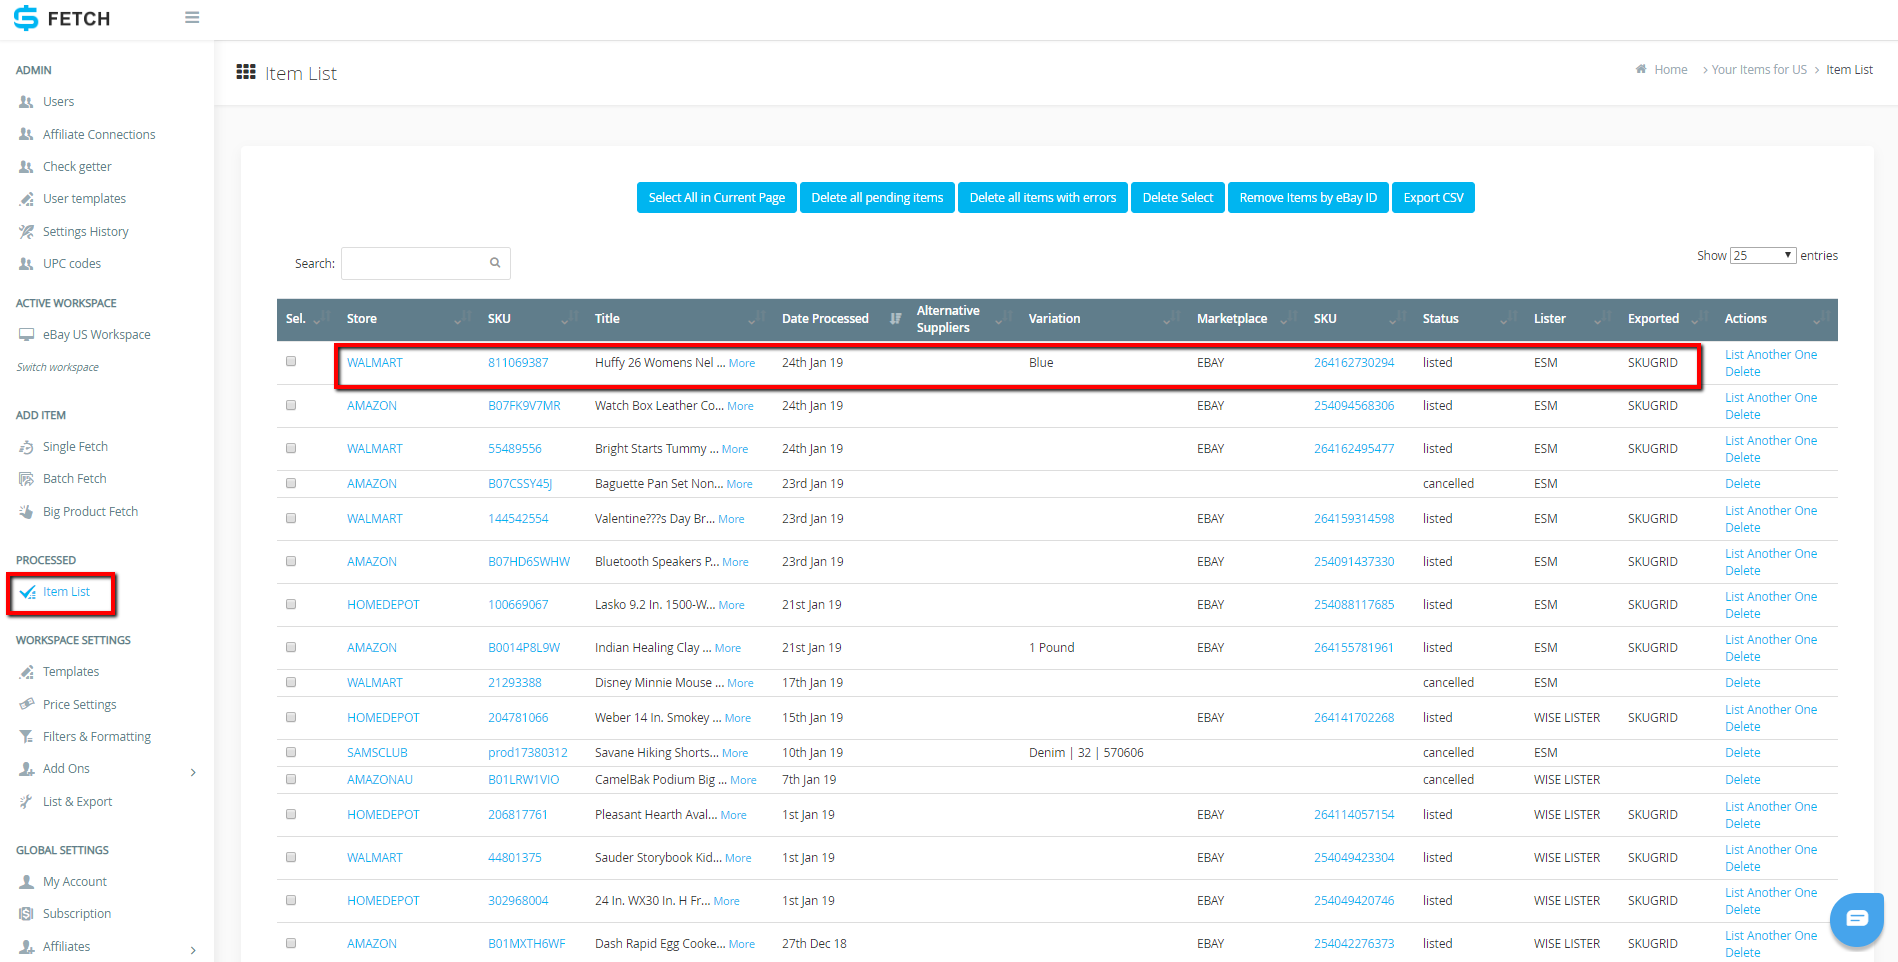This screenshot has width=1898, height=962.
Task: Click the UPC codes icon
Action: [27, 264]
